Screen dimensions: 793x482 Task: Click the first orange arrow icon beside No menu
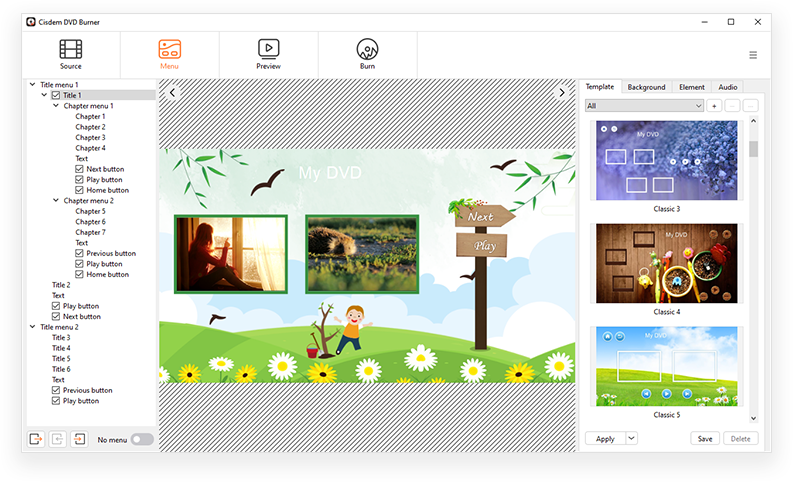click(x=36, y=439)
